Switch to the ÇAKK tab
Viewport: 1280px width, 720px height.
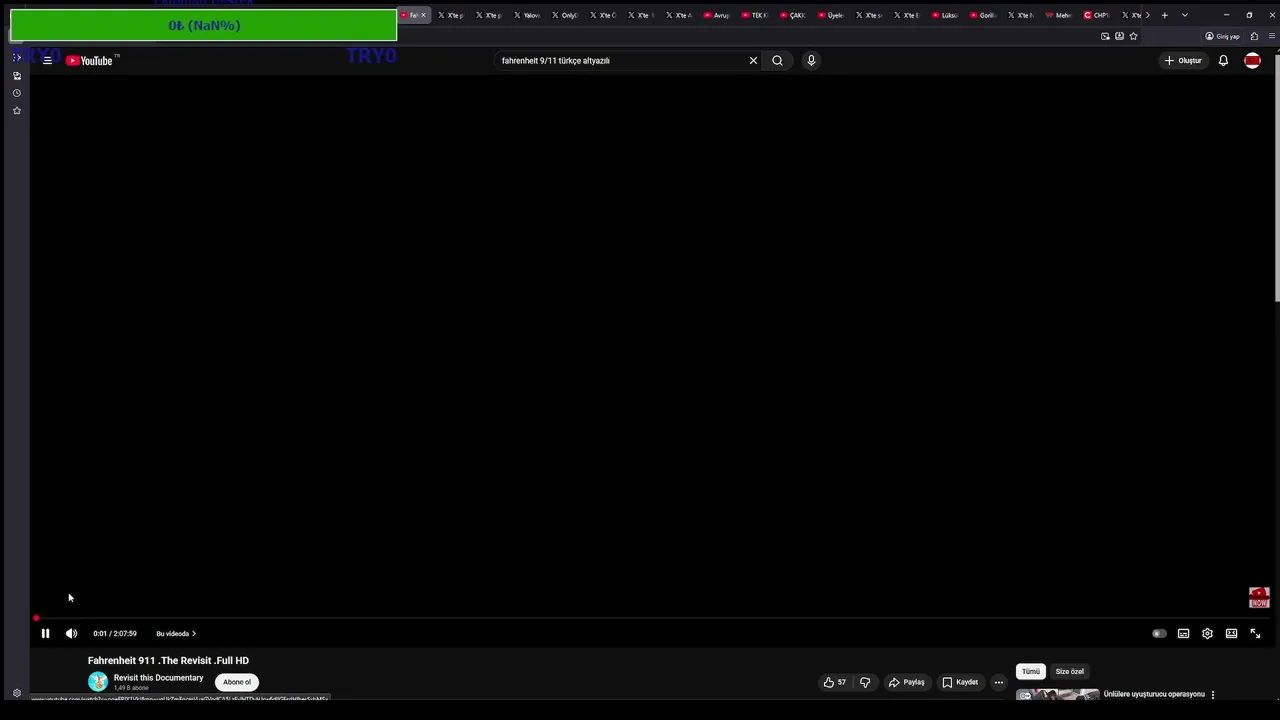point(793,15)
